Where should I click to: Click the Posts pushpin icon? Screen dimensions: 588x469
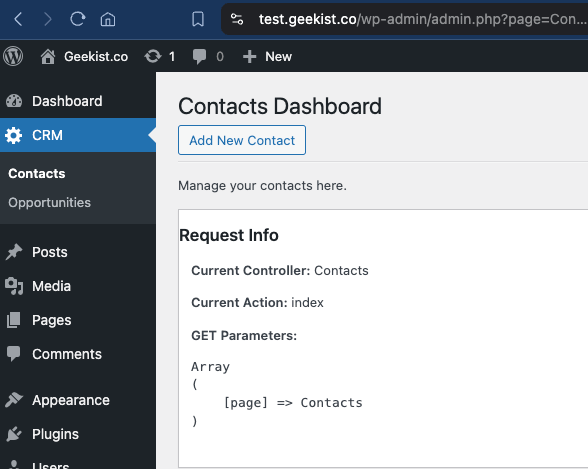coord(14,252)
